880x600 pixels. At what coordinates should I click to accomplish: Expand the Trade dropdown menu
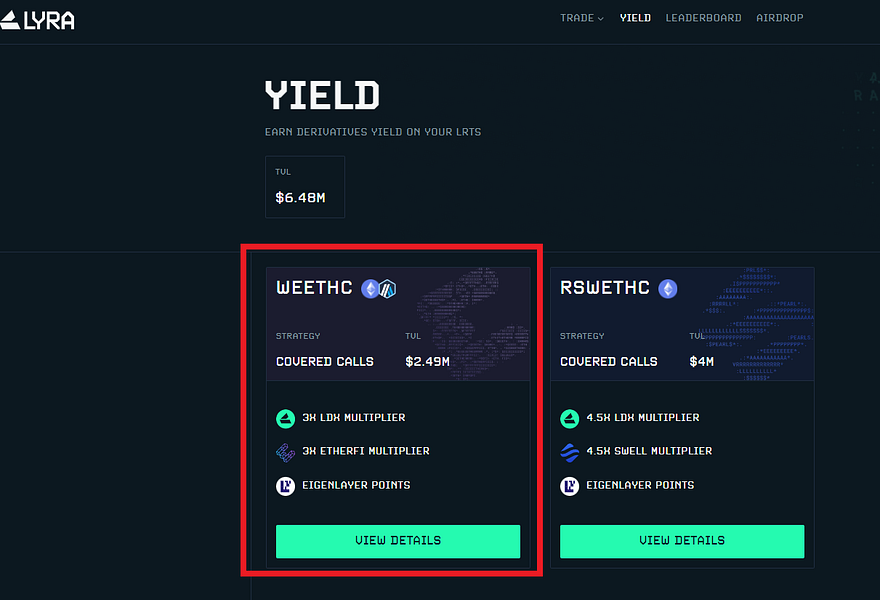point(582,18)
